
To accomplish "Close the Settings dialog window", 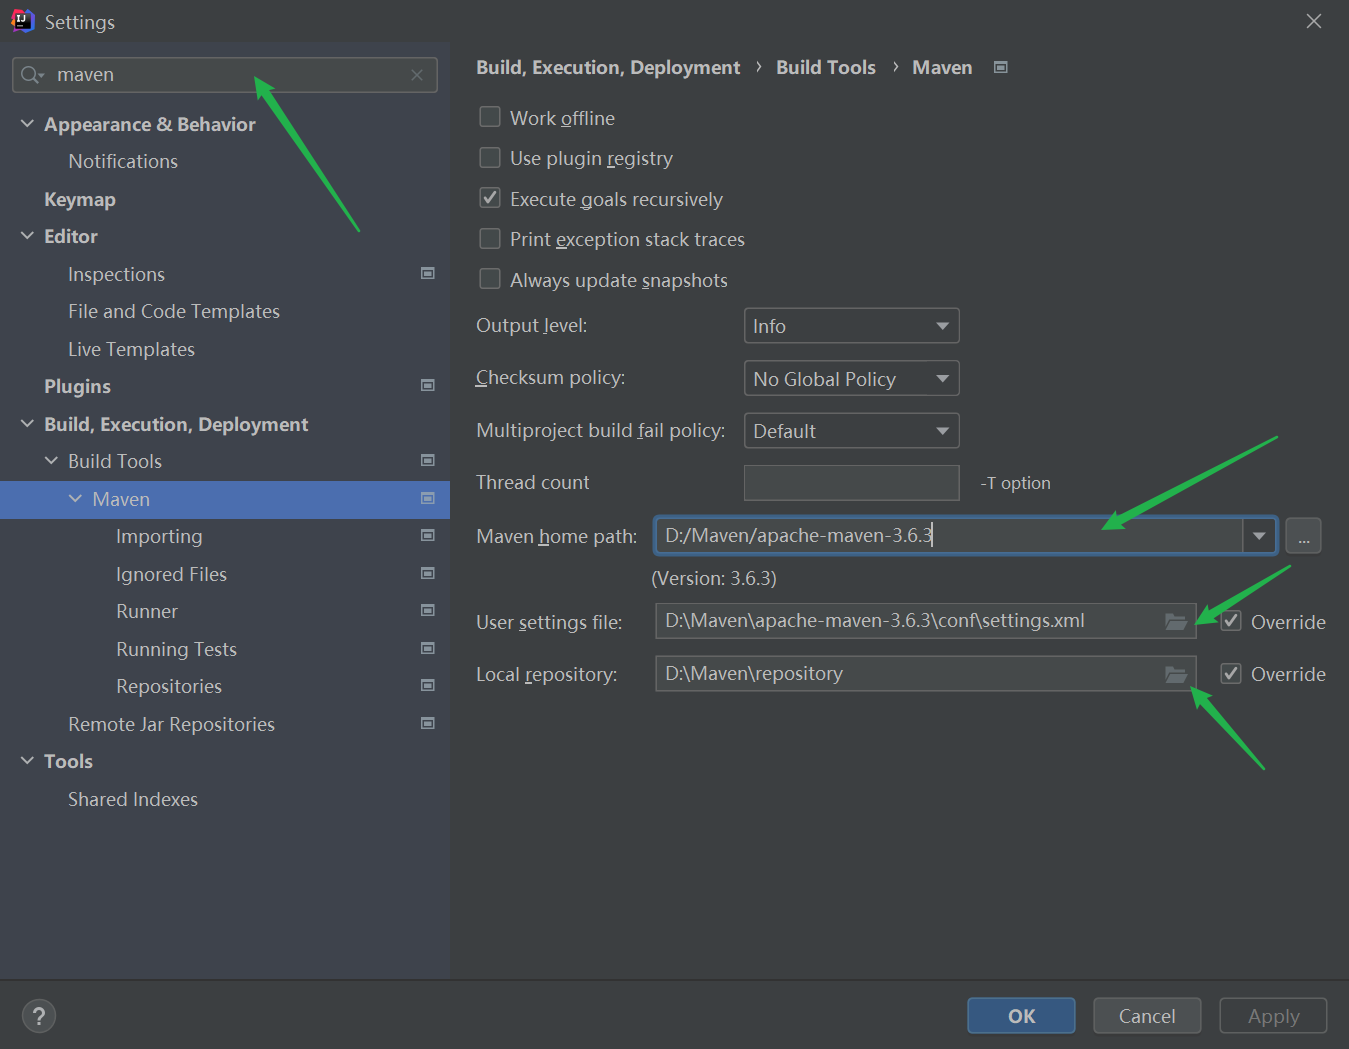I will 1314,21.
